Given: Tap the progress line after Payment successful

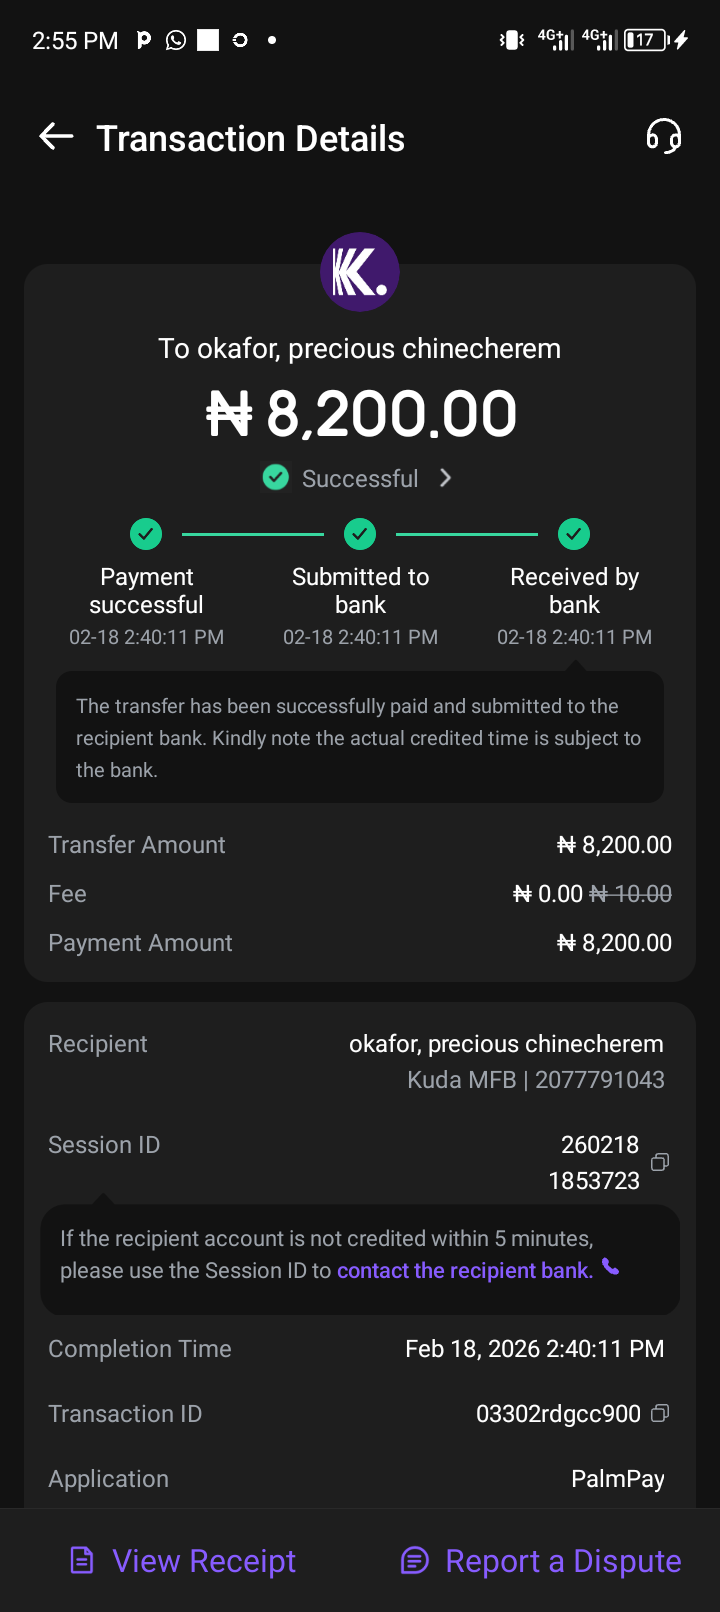Looking at the screenshot, I should (253, 535).
